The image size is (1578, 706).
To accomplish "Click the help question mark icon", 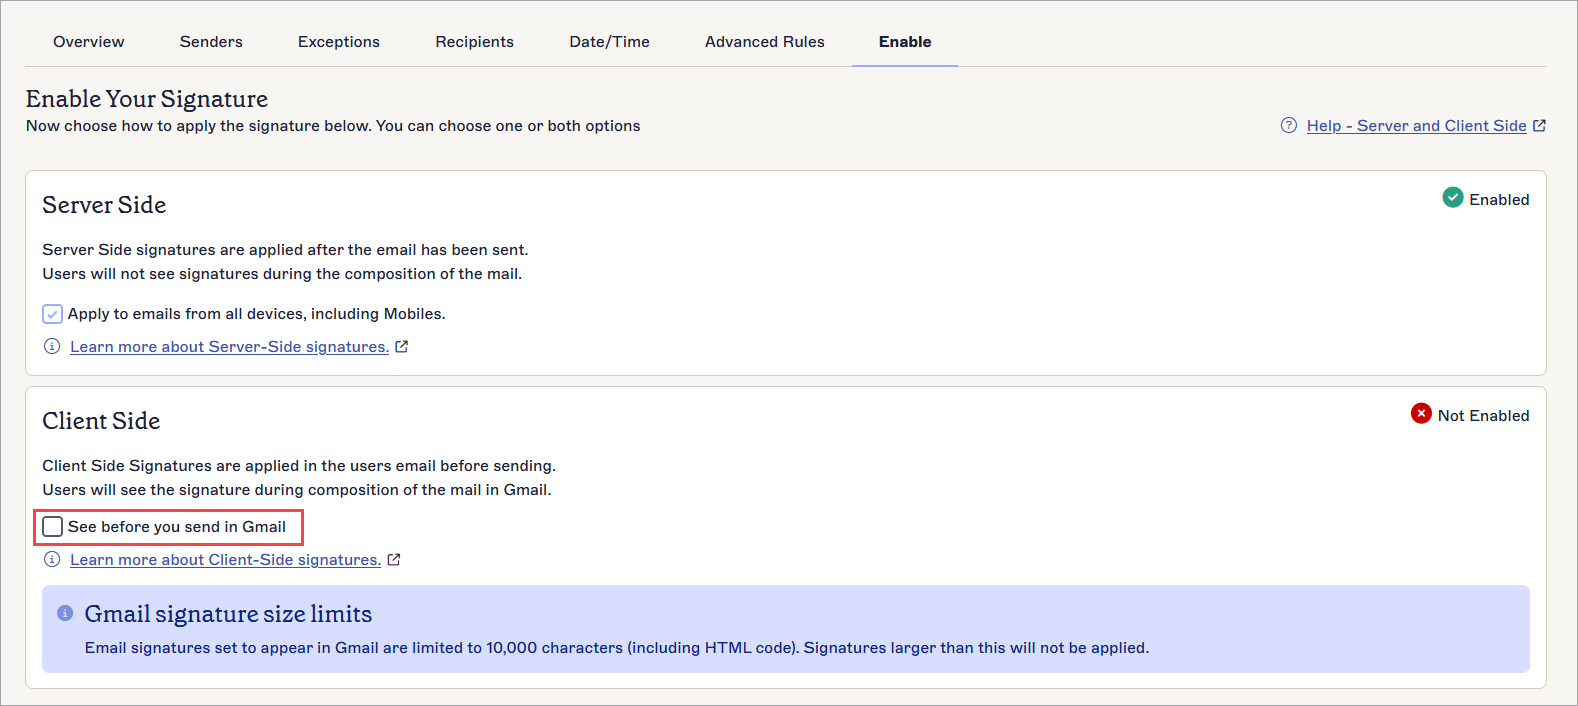I will click(x=1289, y=126).
